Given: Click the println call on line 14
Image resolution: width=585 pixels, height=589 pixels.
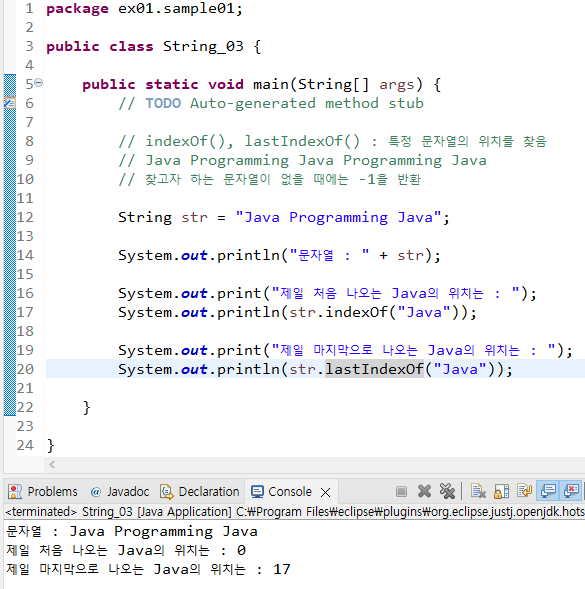Looking at the screenshot, I should point(248,255).
